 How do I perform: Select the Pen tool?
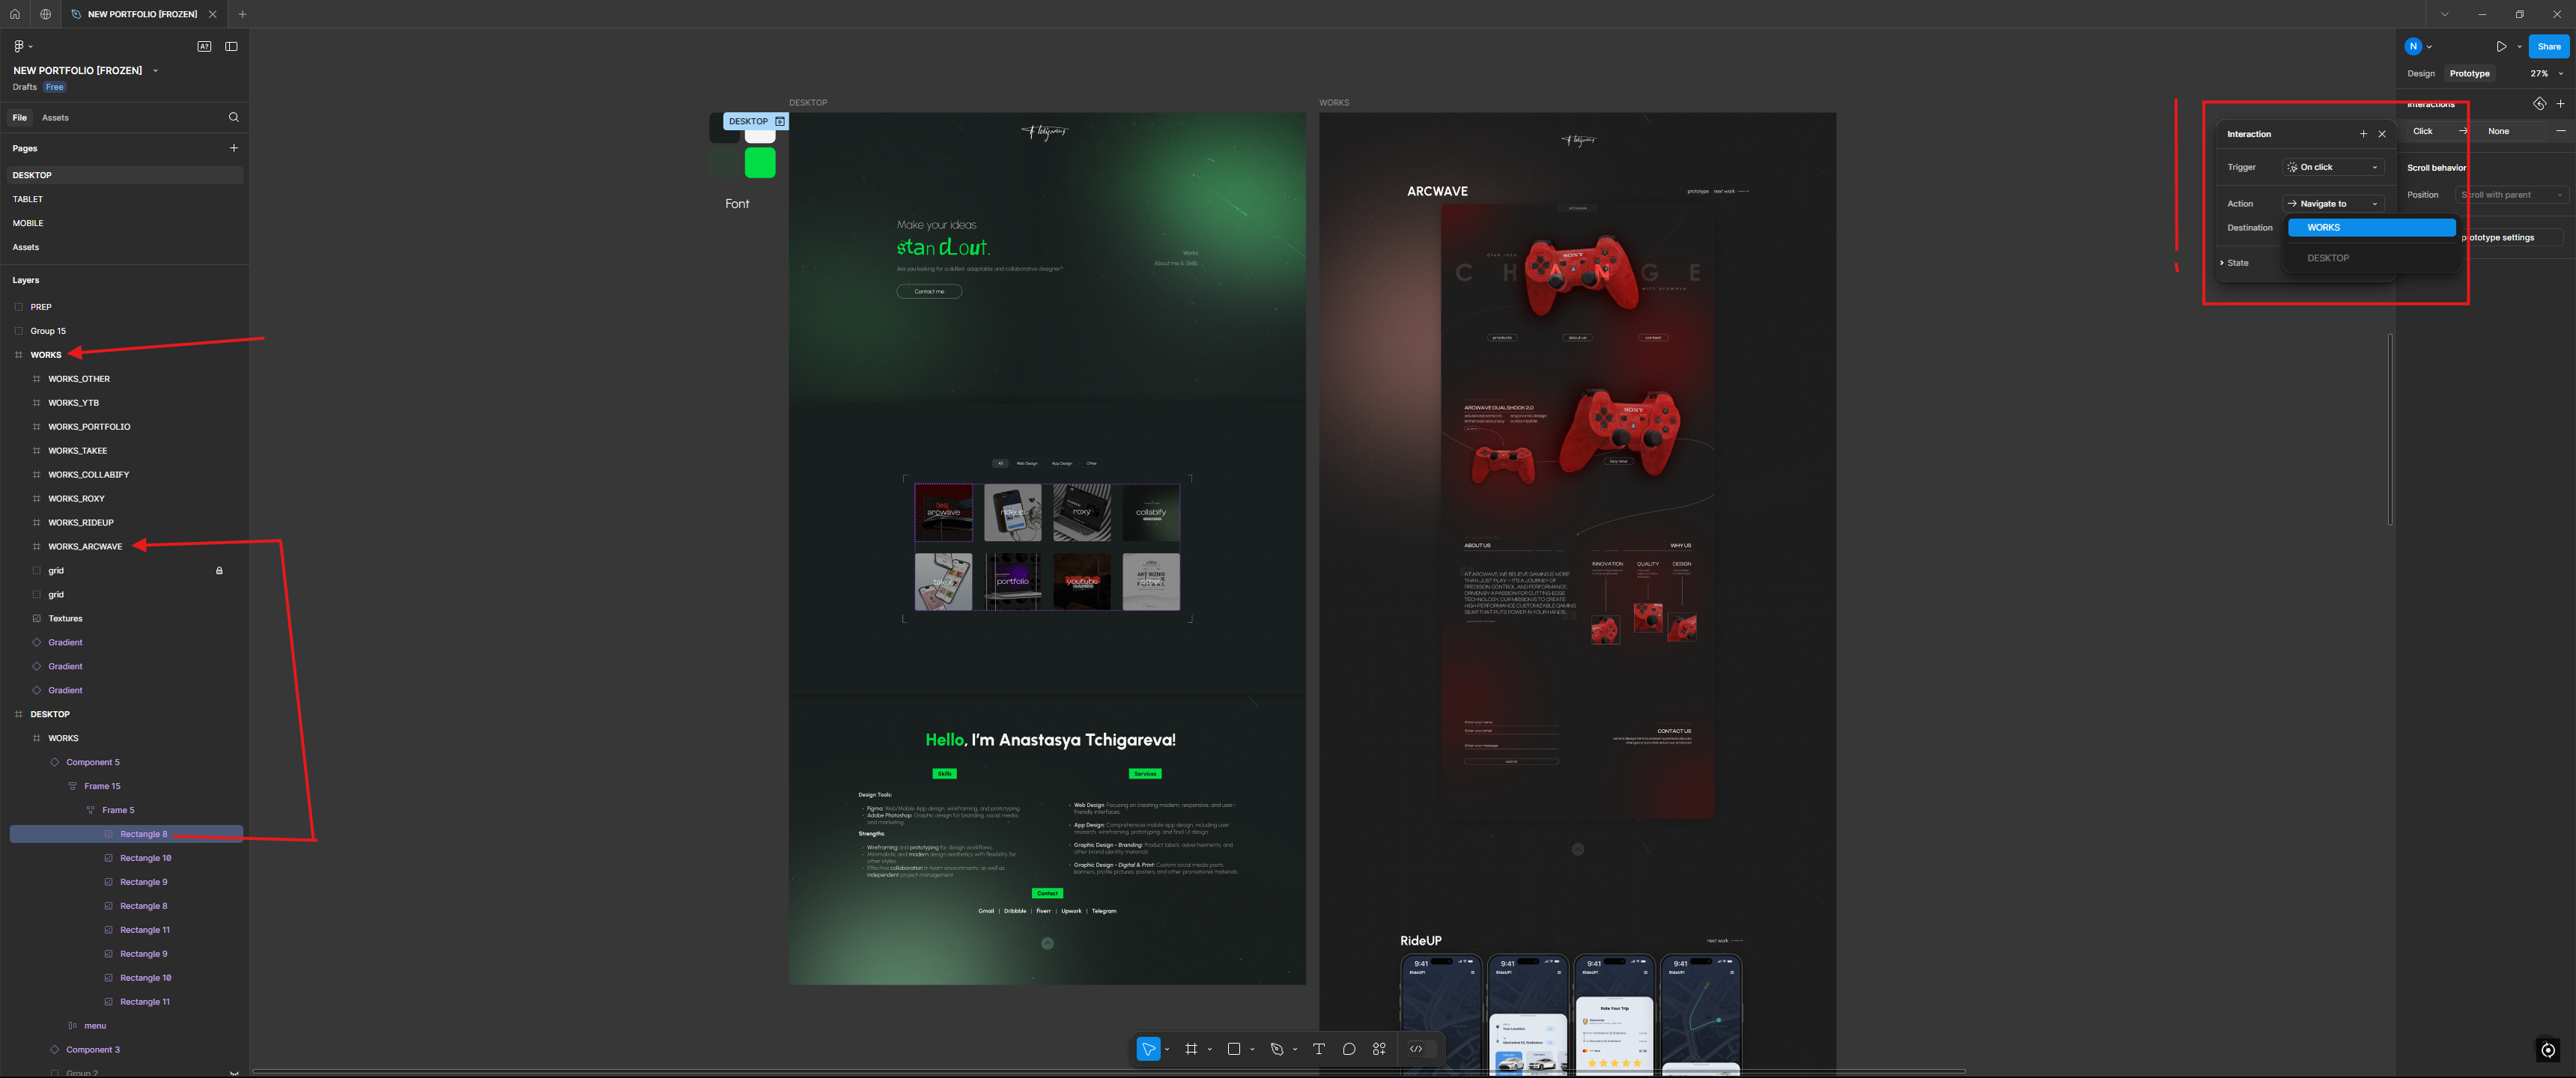[x=1277, y=1049]
